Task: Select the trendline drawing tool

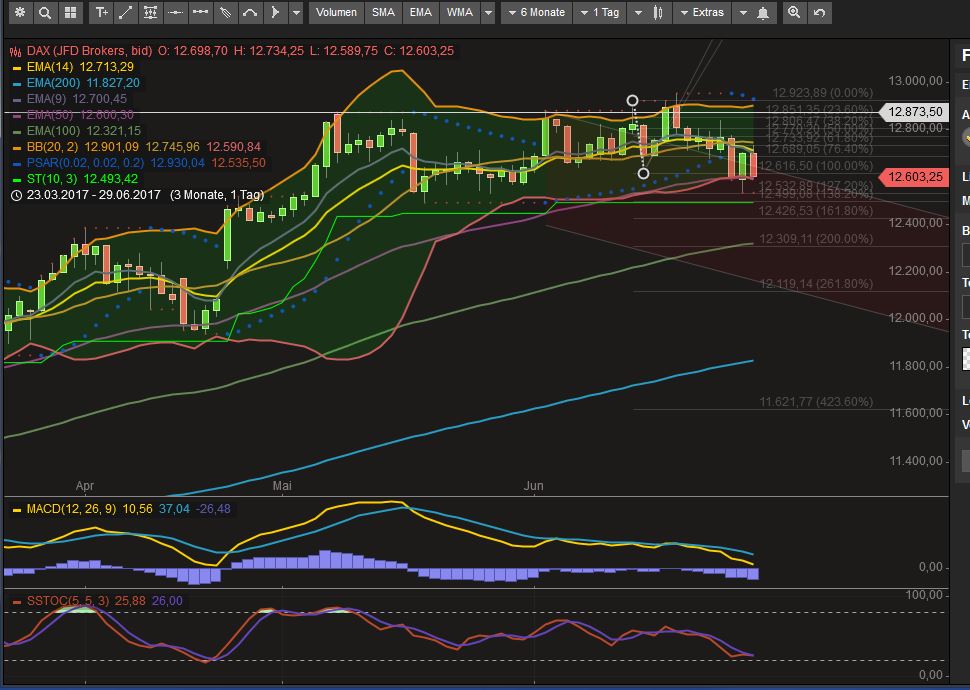Action: pos(125,14)
